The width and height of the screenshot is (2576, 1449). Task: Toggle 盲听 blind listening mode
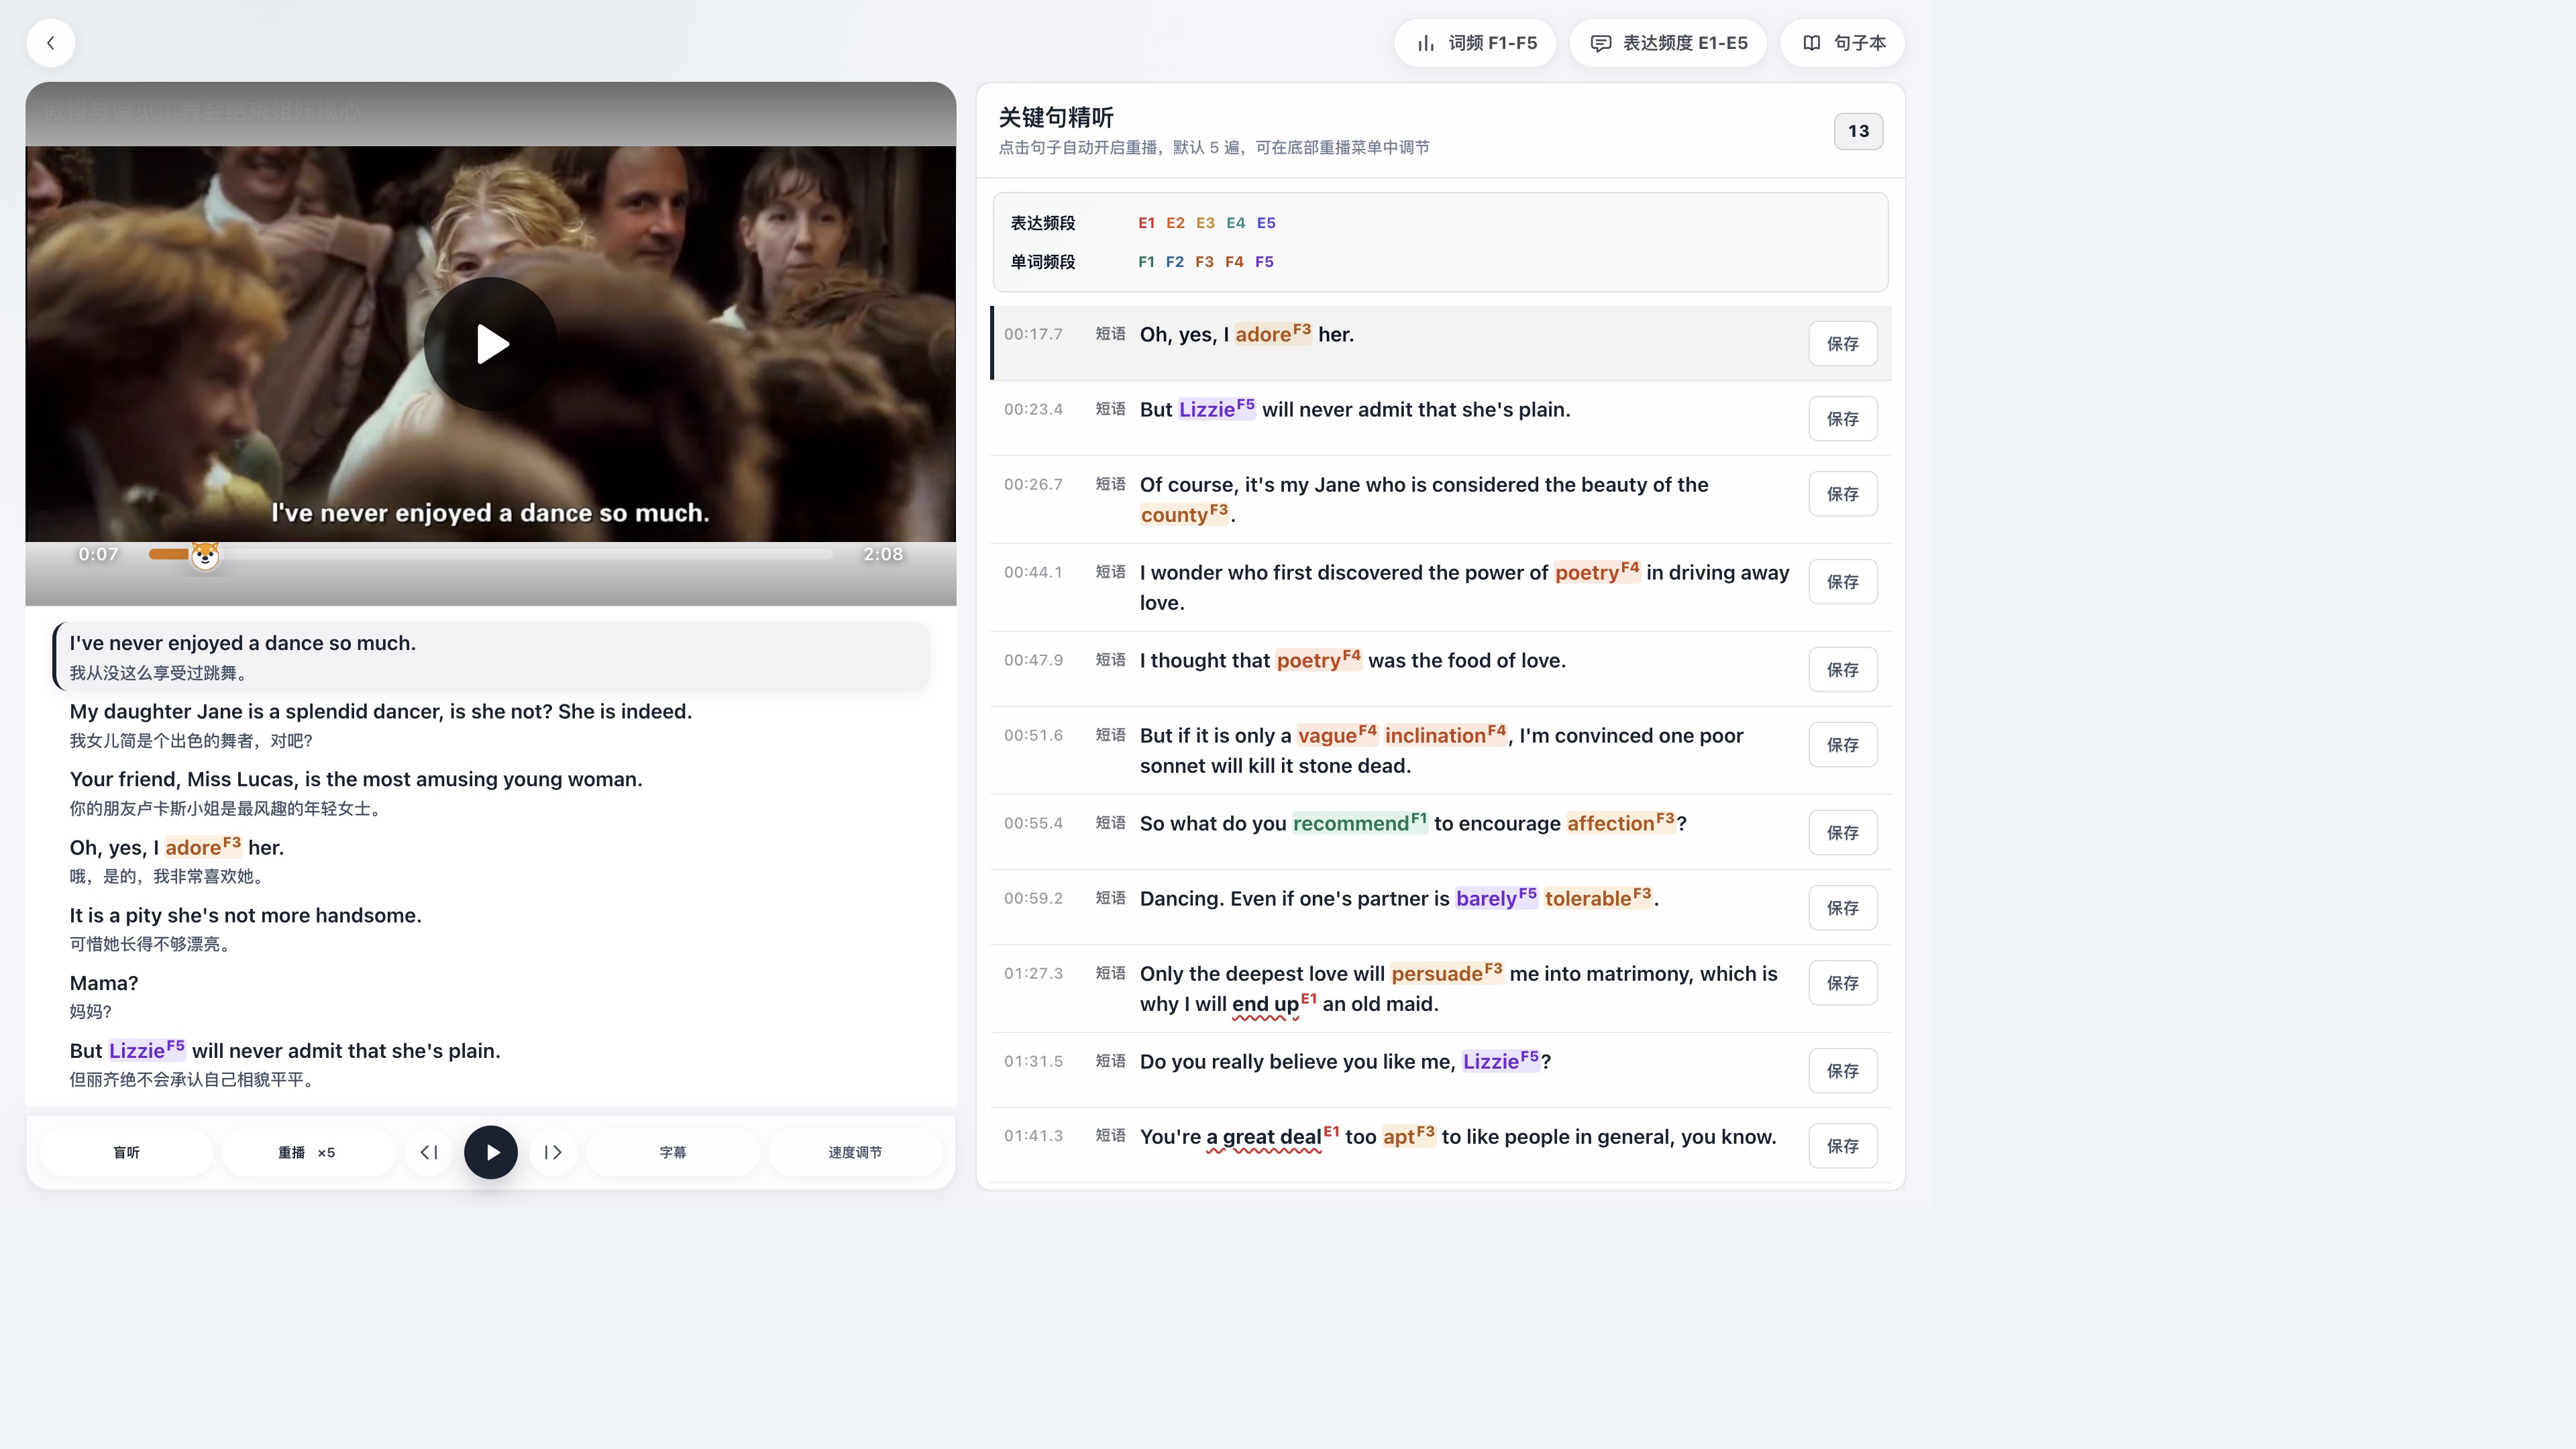point(126,1152)
